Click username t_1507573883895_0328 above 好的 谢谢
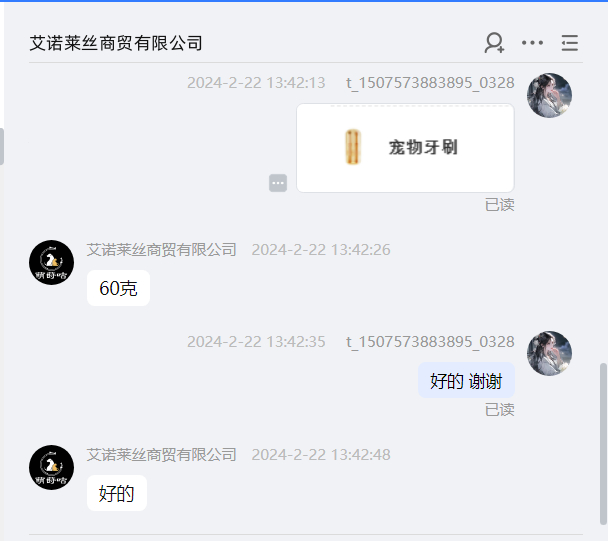 [430, 342]
